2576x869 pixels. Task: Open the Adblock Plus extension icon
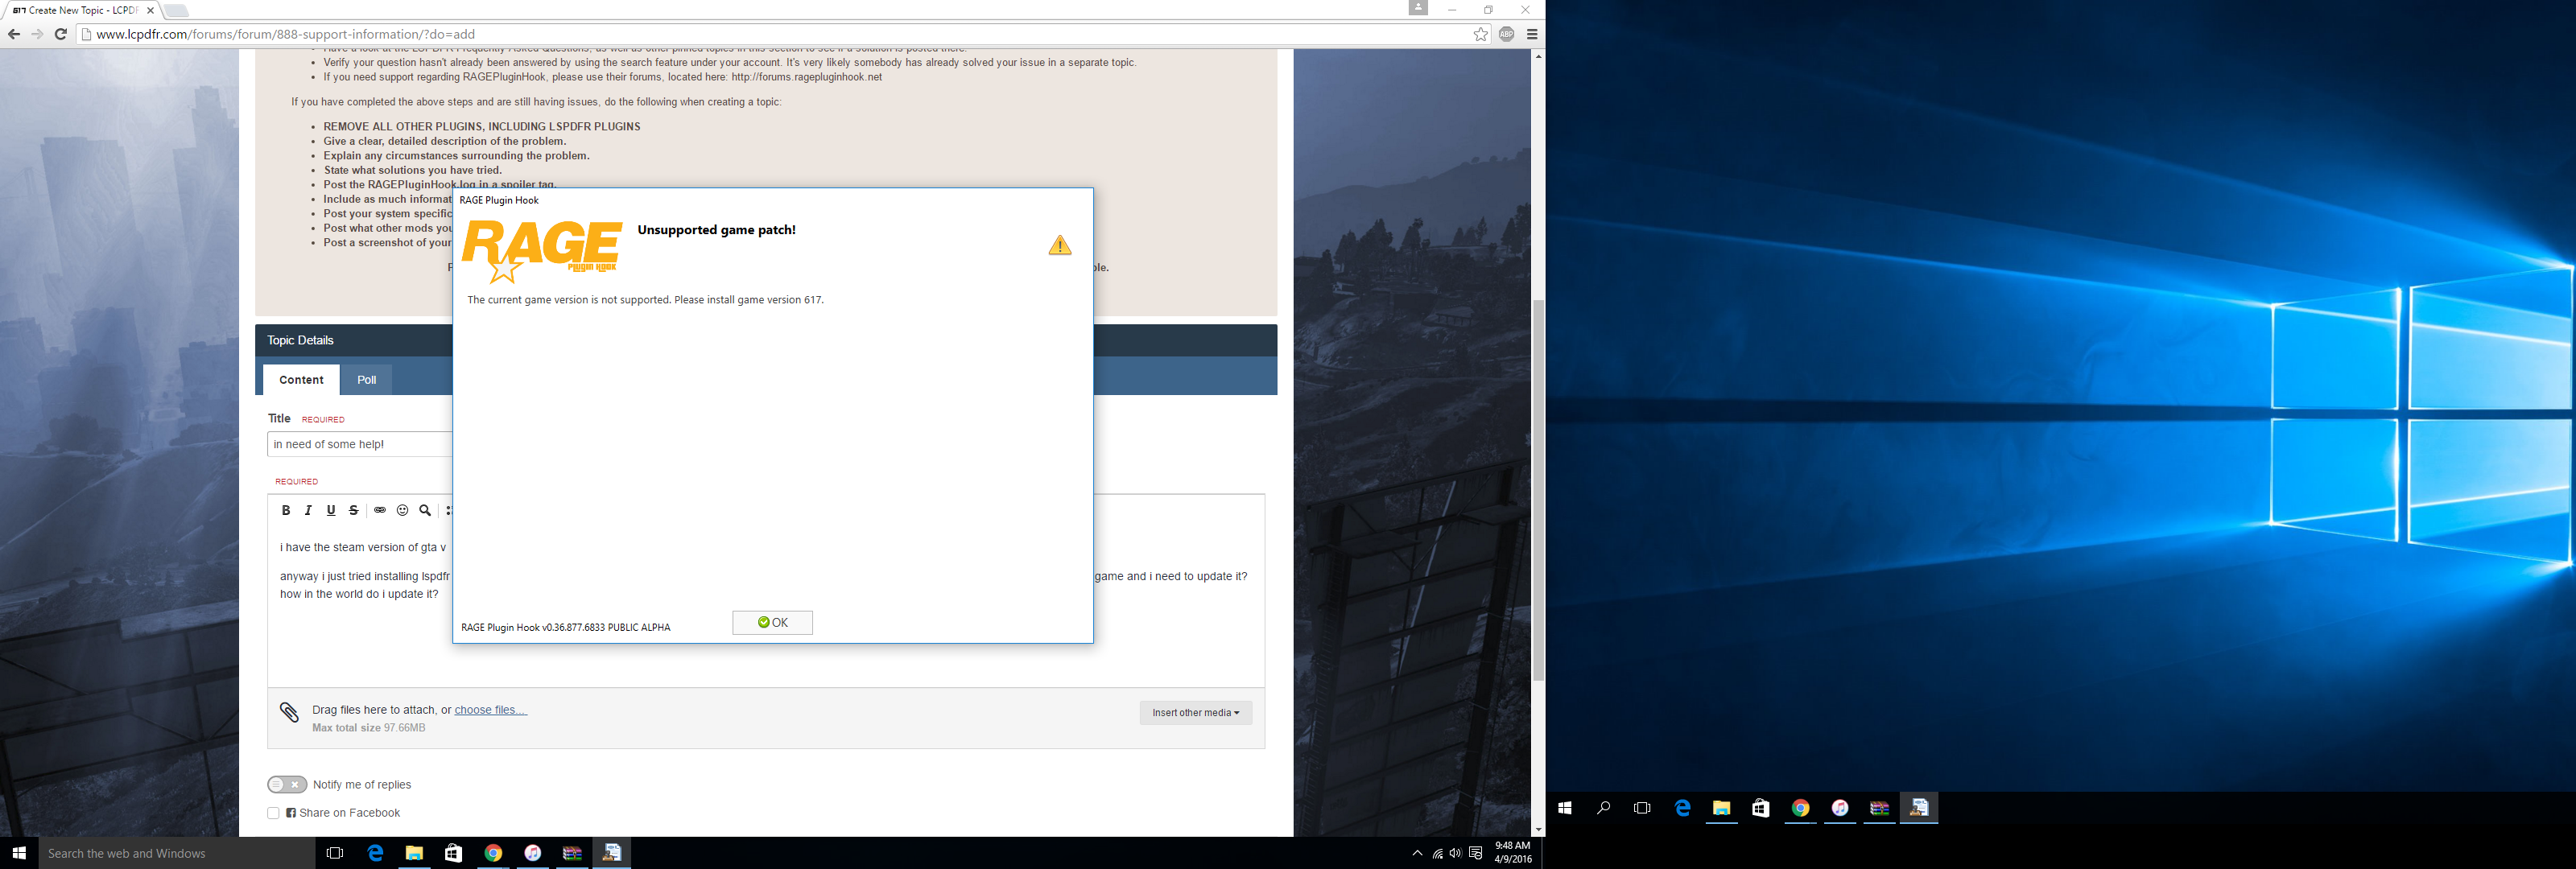[x=1506, y=34]
